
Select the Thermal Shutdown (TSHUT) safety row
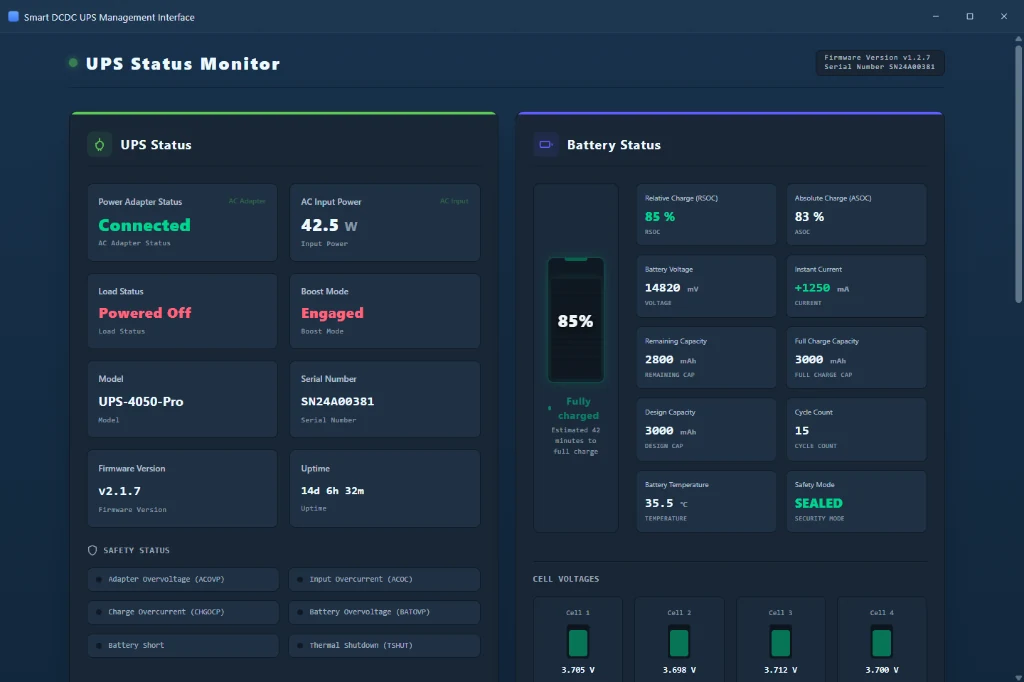[x=385, y=645]
